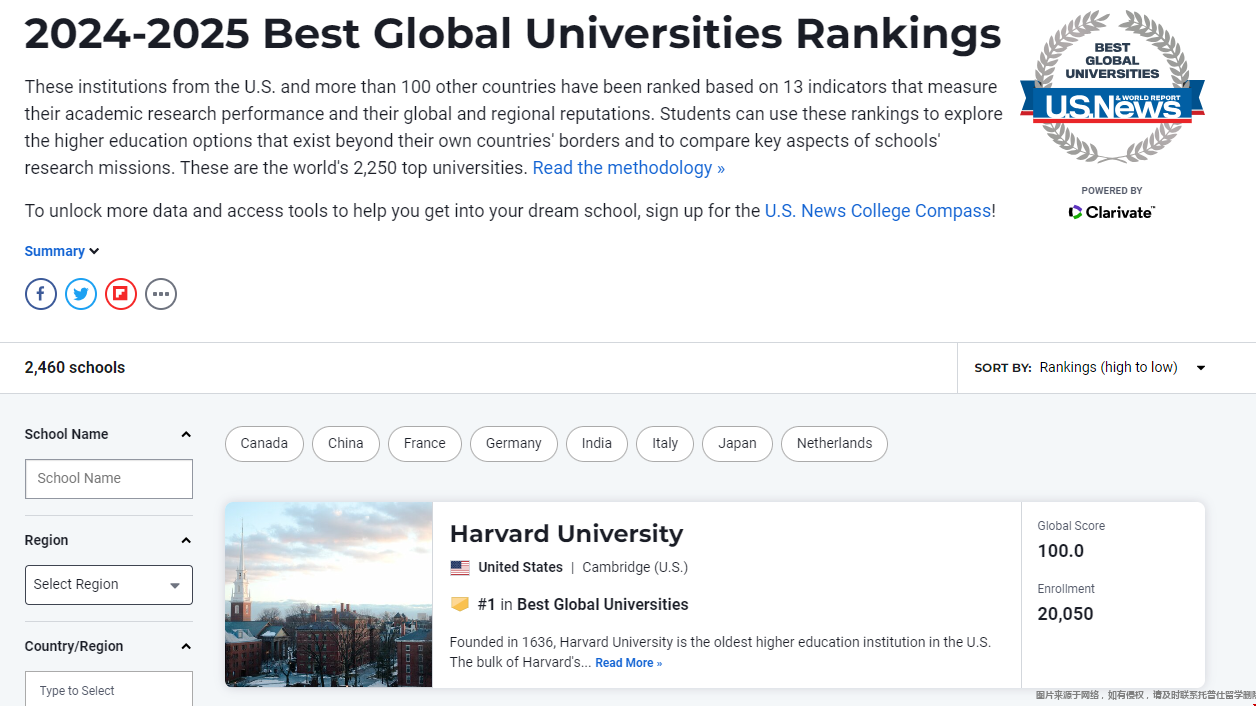Viewport: 1256px width, 706px height.
Task: Filter by China chip
Action: coord(346,444)
